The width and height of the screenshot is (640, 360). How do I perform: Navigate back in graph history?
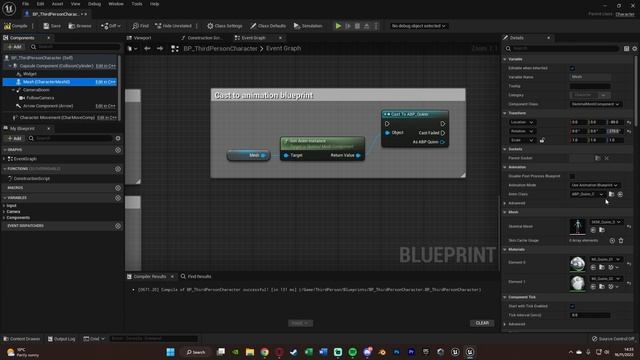(147, 49)
